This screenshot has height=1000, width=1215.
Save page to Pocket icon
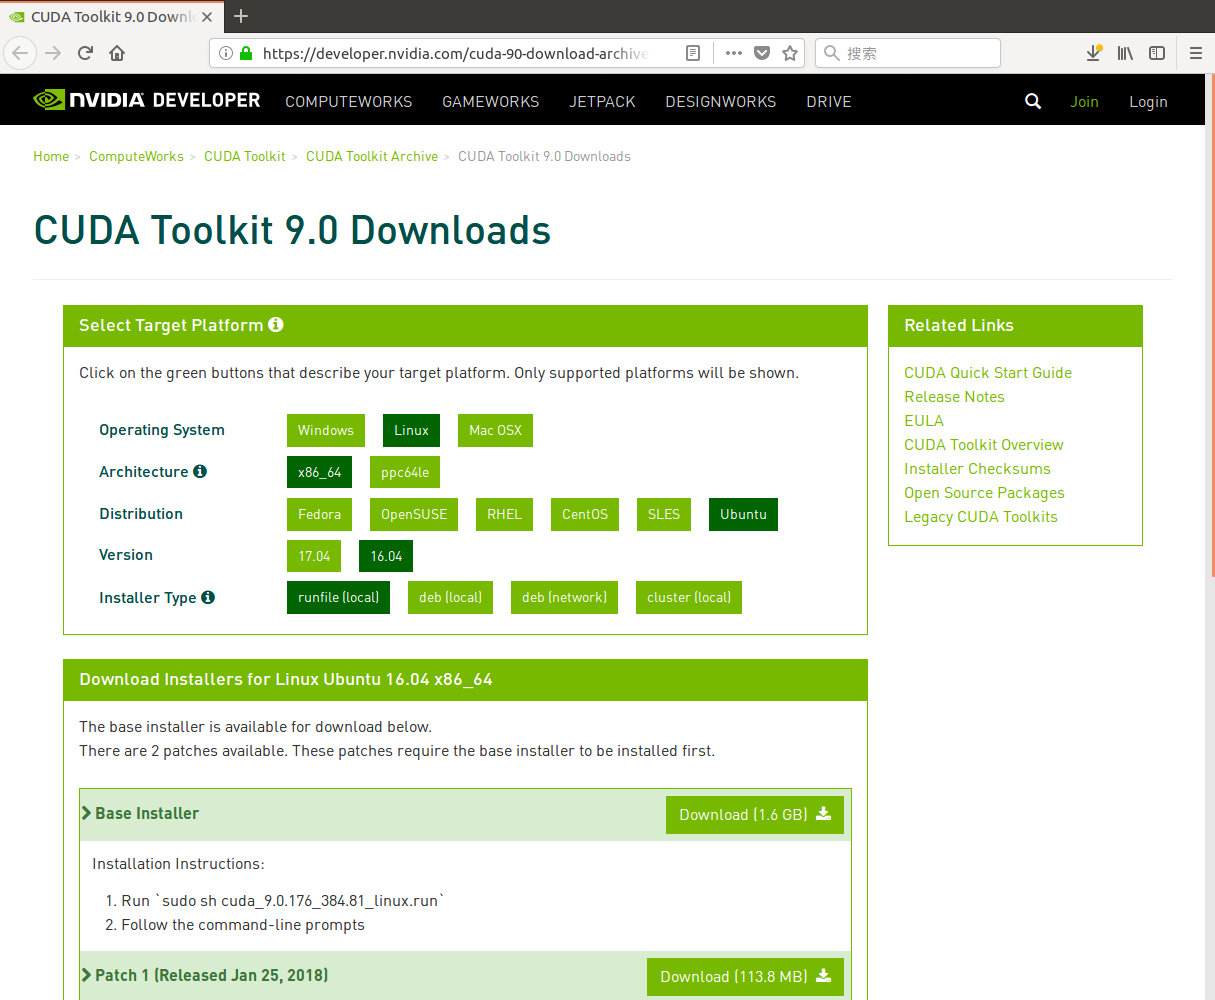(762, 53)
